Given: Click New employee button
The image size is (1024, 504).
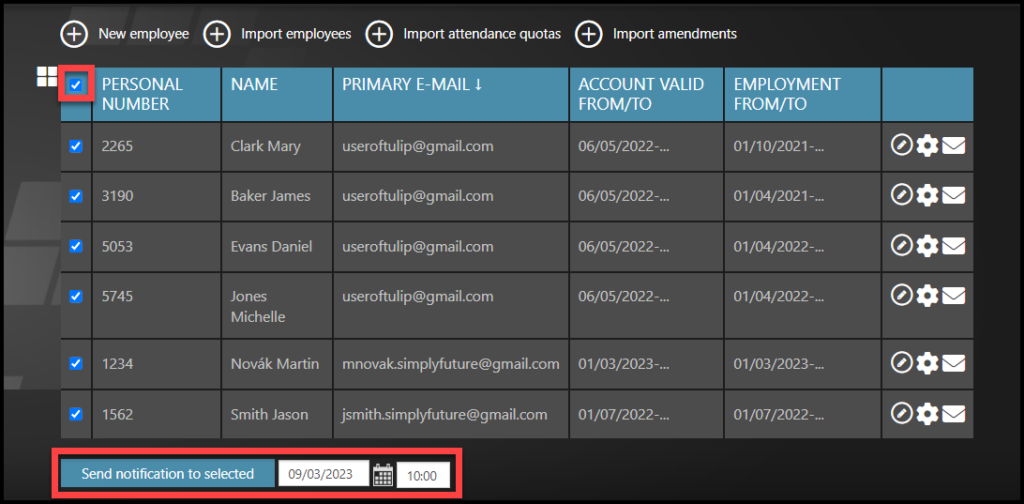Looking at the screenshot, I should 125,34.
